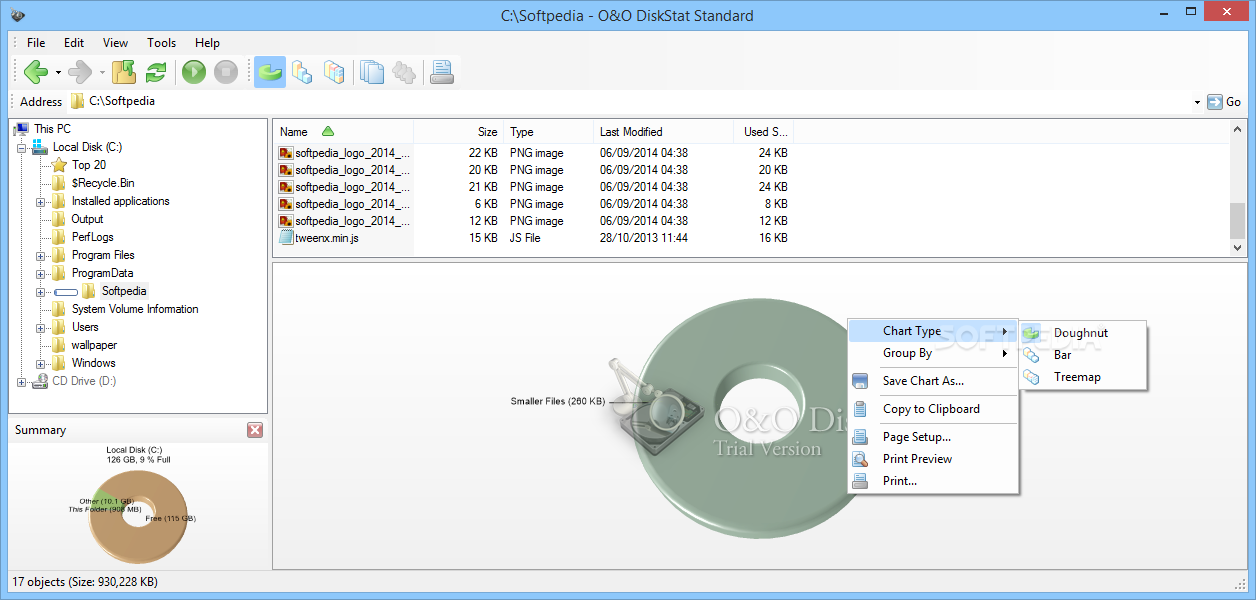Open the View menu
Image resolution: width=1256 pixels, height=600 pixels.
tap(115, 43)
